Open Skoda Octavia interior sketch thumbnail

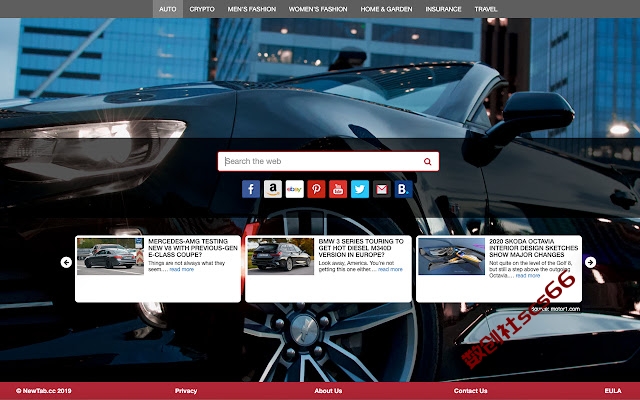[x=451, y=256]
